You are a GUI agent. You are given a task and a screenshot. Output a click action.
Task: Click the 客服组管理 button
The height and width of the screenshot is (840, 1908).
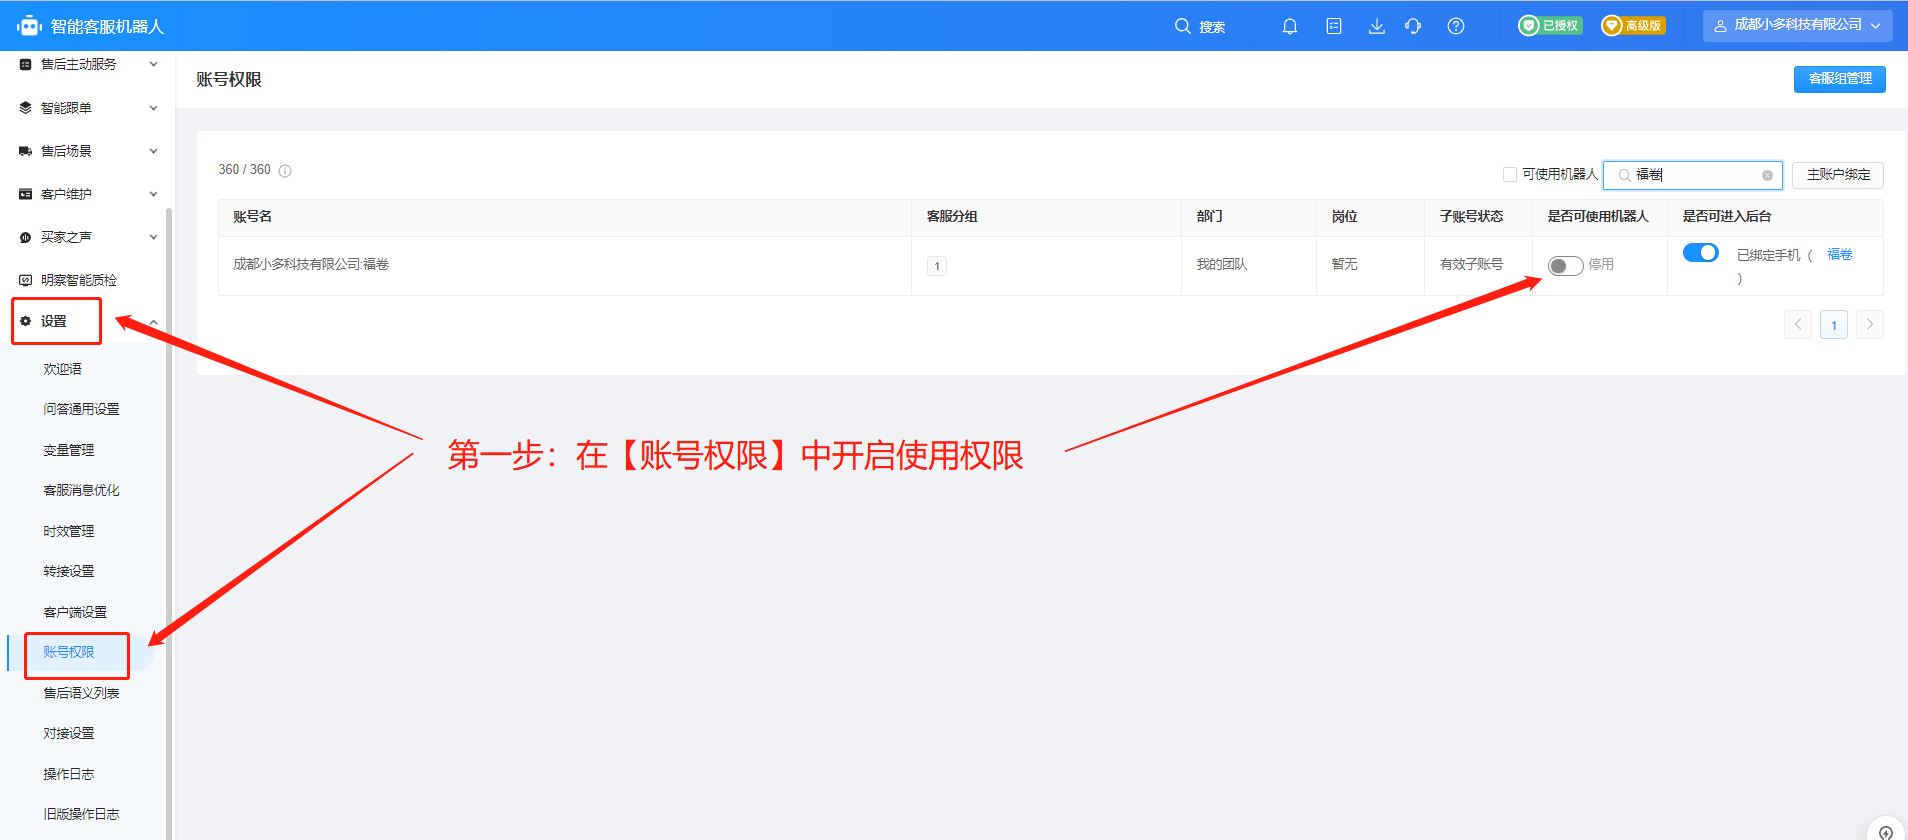(1839, 79)
